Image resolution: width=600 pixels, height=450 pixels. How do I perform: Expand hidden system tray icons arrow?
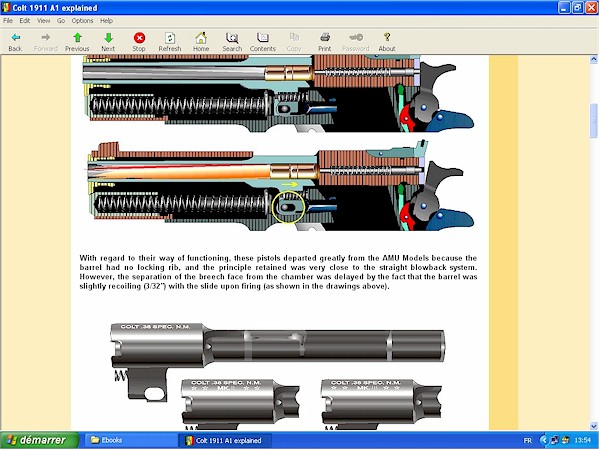543,440
